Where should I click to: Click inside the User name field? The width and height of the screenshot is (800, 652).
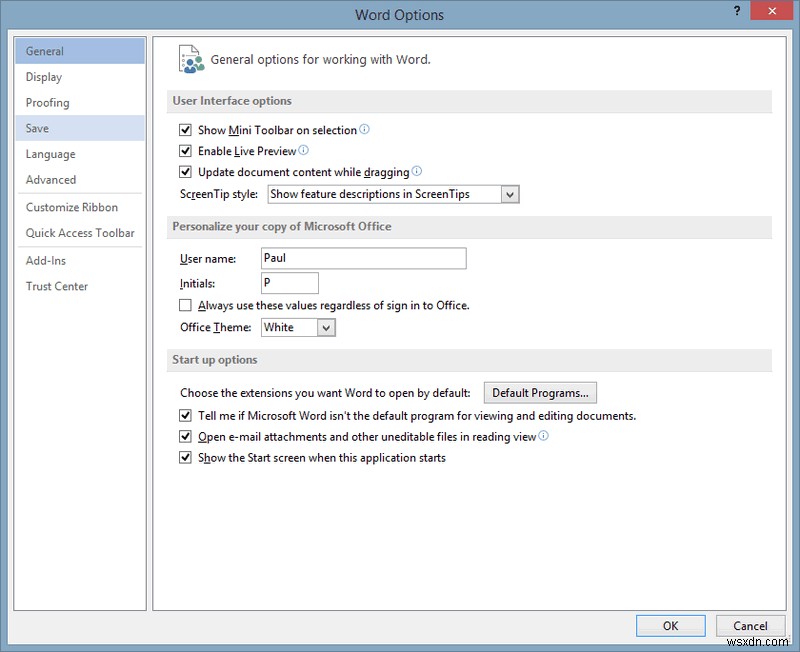pos(364,258)
